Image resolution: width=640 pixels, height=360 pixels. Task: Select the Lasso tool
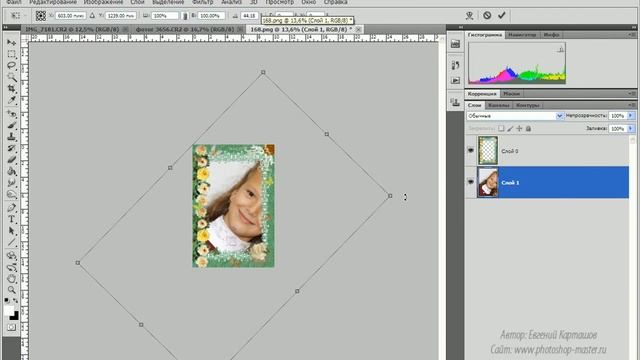tap(11, 66)
